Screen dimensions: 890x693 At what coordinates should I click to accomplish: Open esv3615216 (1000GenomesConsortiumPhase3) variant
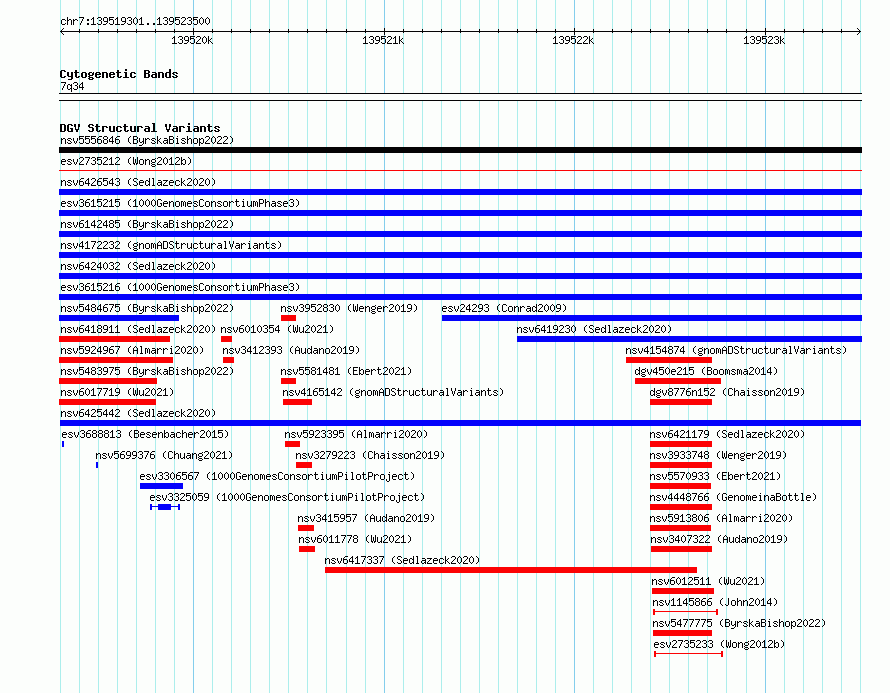pyautogui.click(x=180, y=287)
